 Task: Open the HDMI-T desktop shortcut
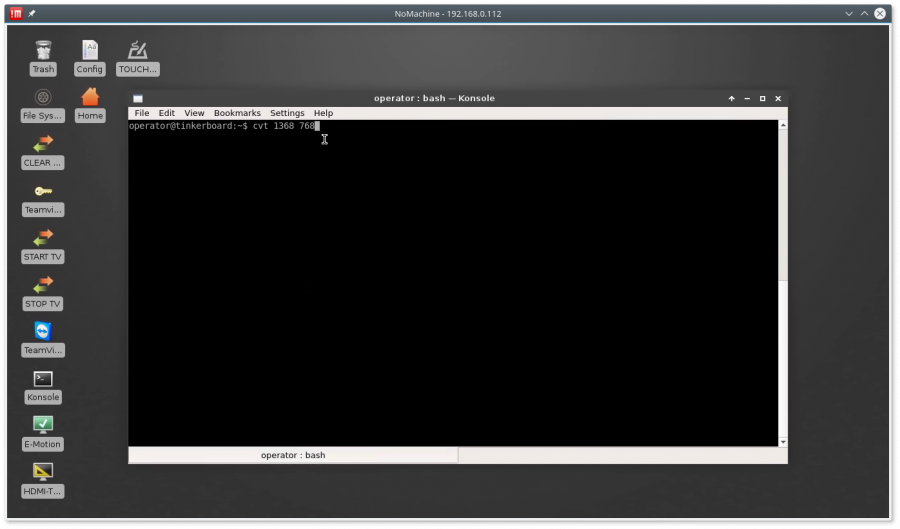[x=43, y=472]
